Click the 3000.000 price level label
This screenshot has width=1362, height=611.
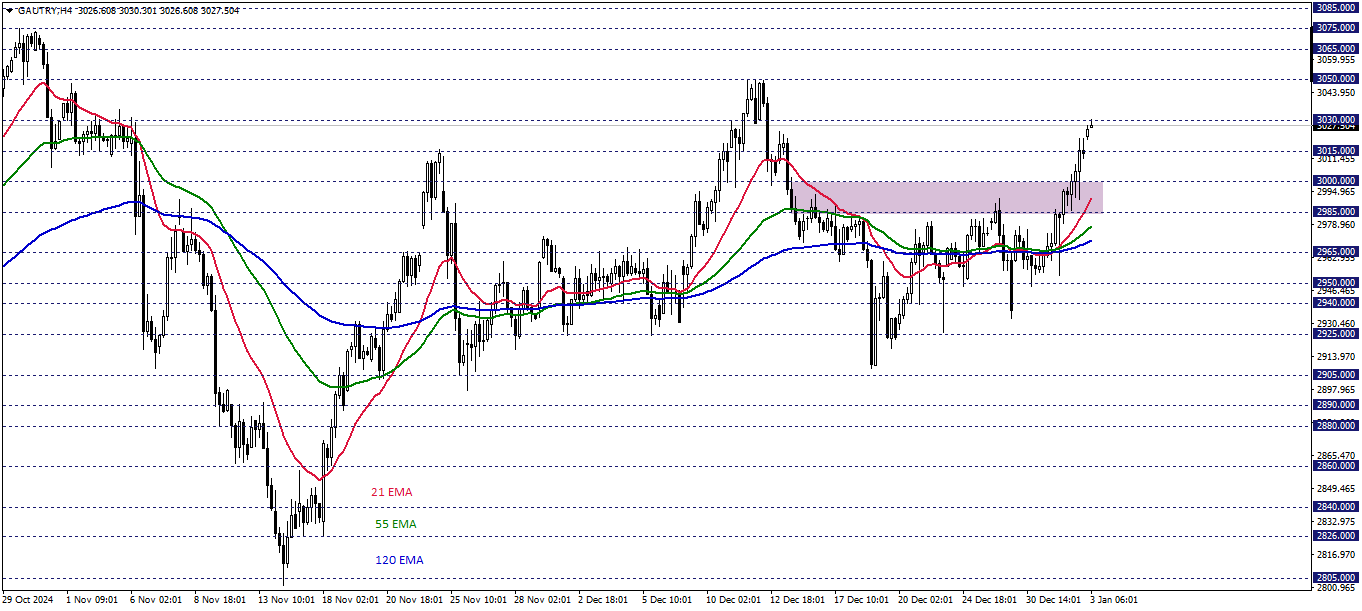[1335, 181]
